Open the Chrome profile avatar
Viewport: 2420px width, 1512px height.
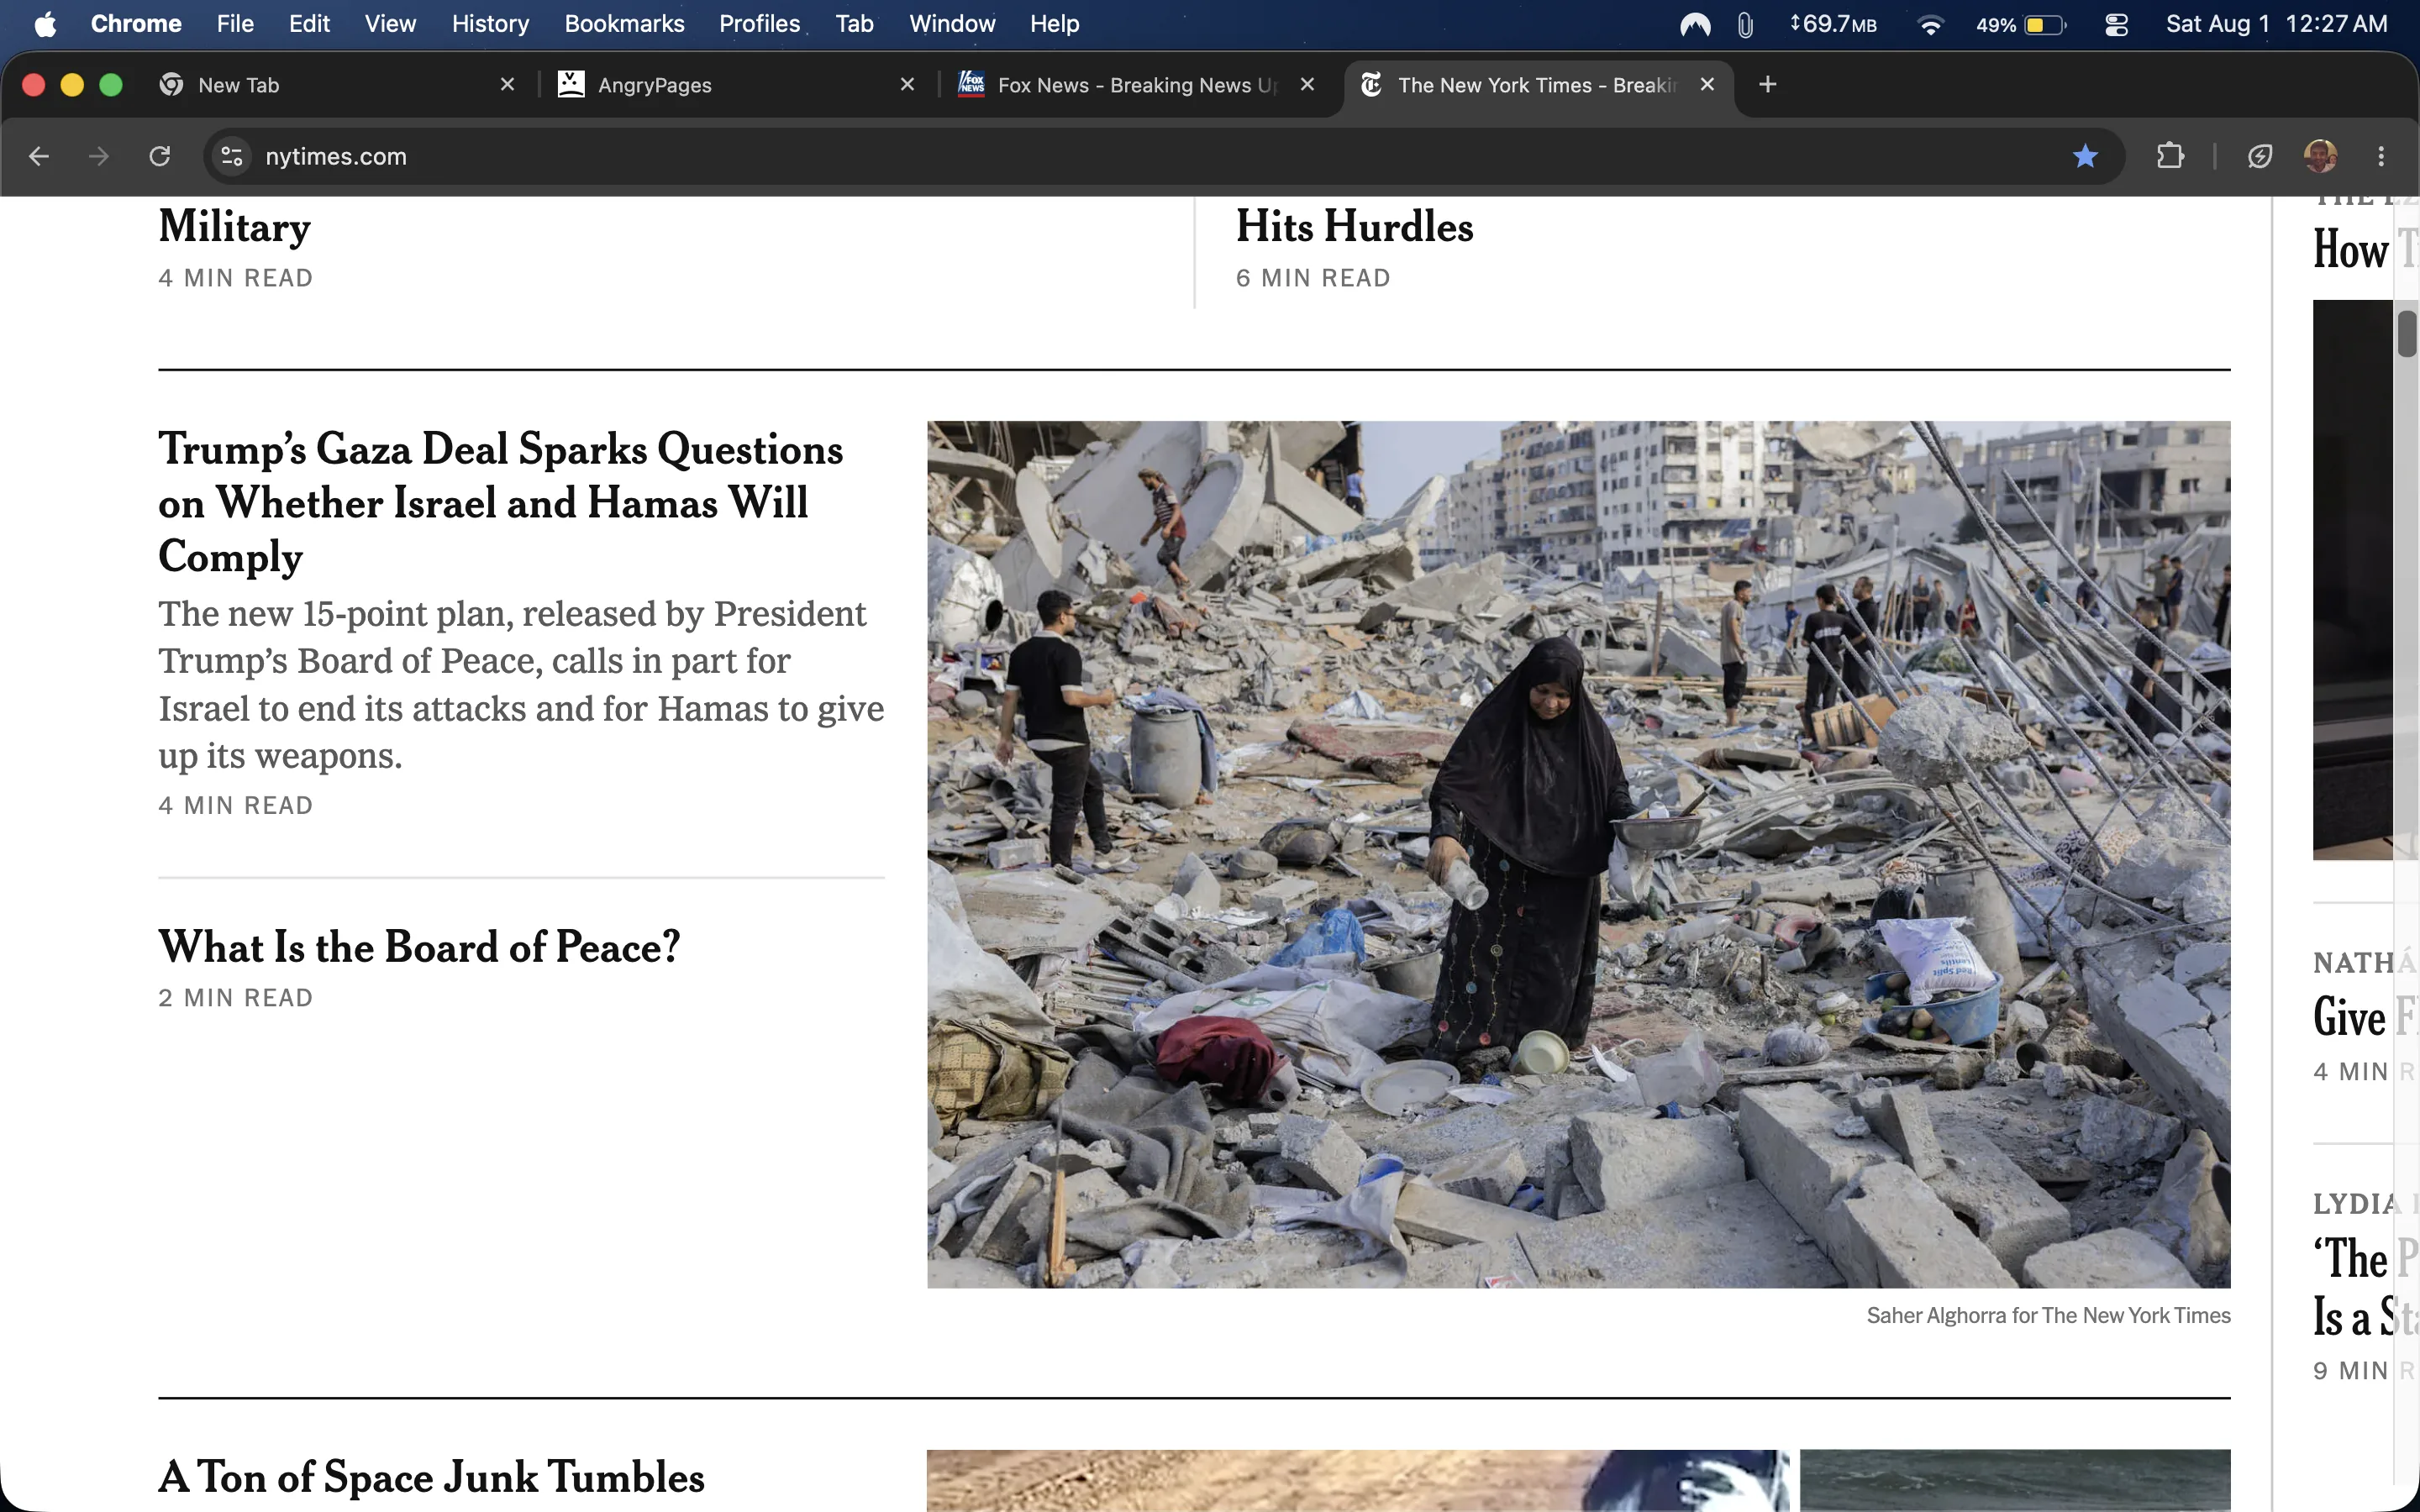point(2320,156)
